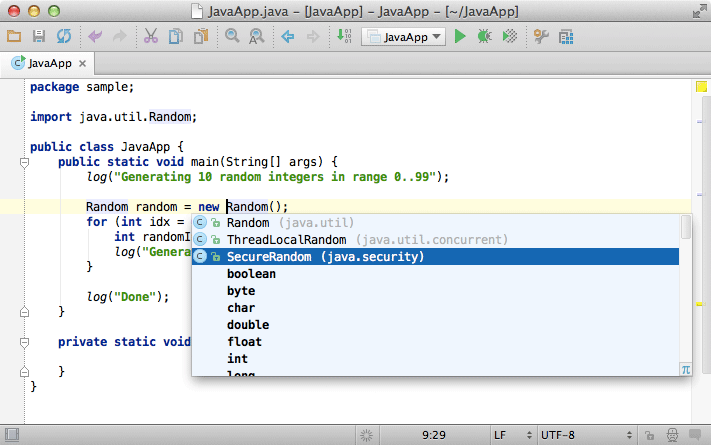Pick char from completion list
Image resolution: width=711 pixels, height=445 pixels.
point(435,308)
